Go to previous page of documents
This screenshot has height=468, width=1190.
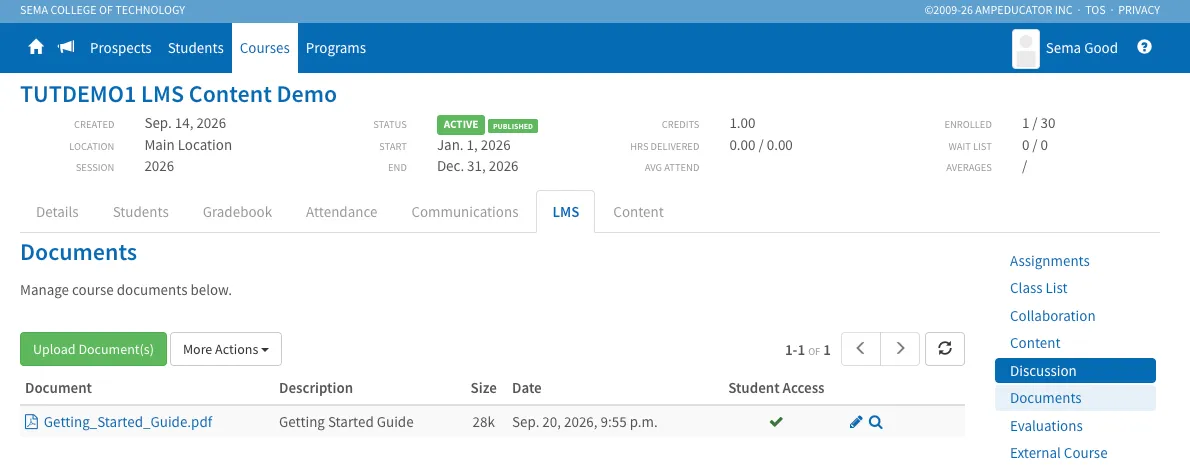tap(861, 349)
